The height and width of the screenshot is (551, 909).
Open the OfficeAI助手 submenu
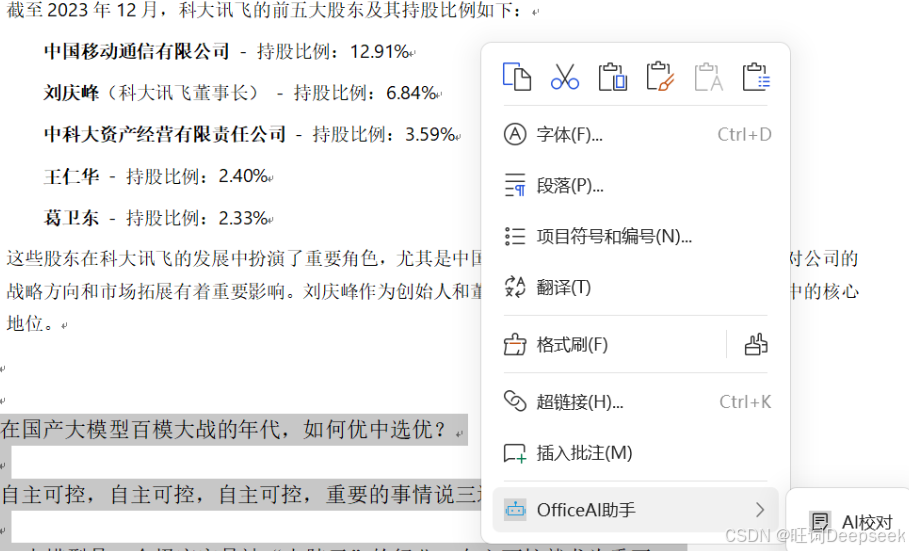(x=636, y=510)
